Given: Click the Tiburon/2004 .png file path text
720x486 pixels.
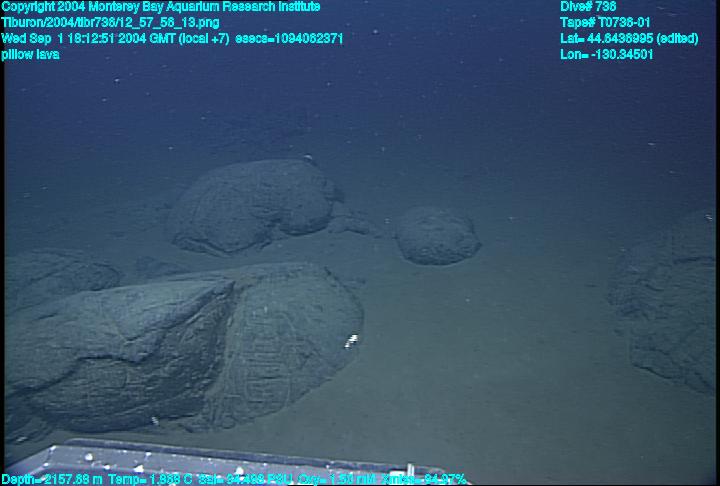Looking at the screenshot, I should 110,23.
